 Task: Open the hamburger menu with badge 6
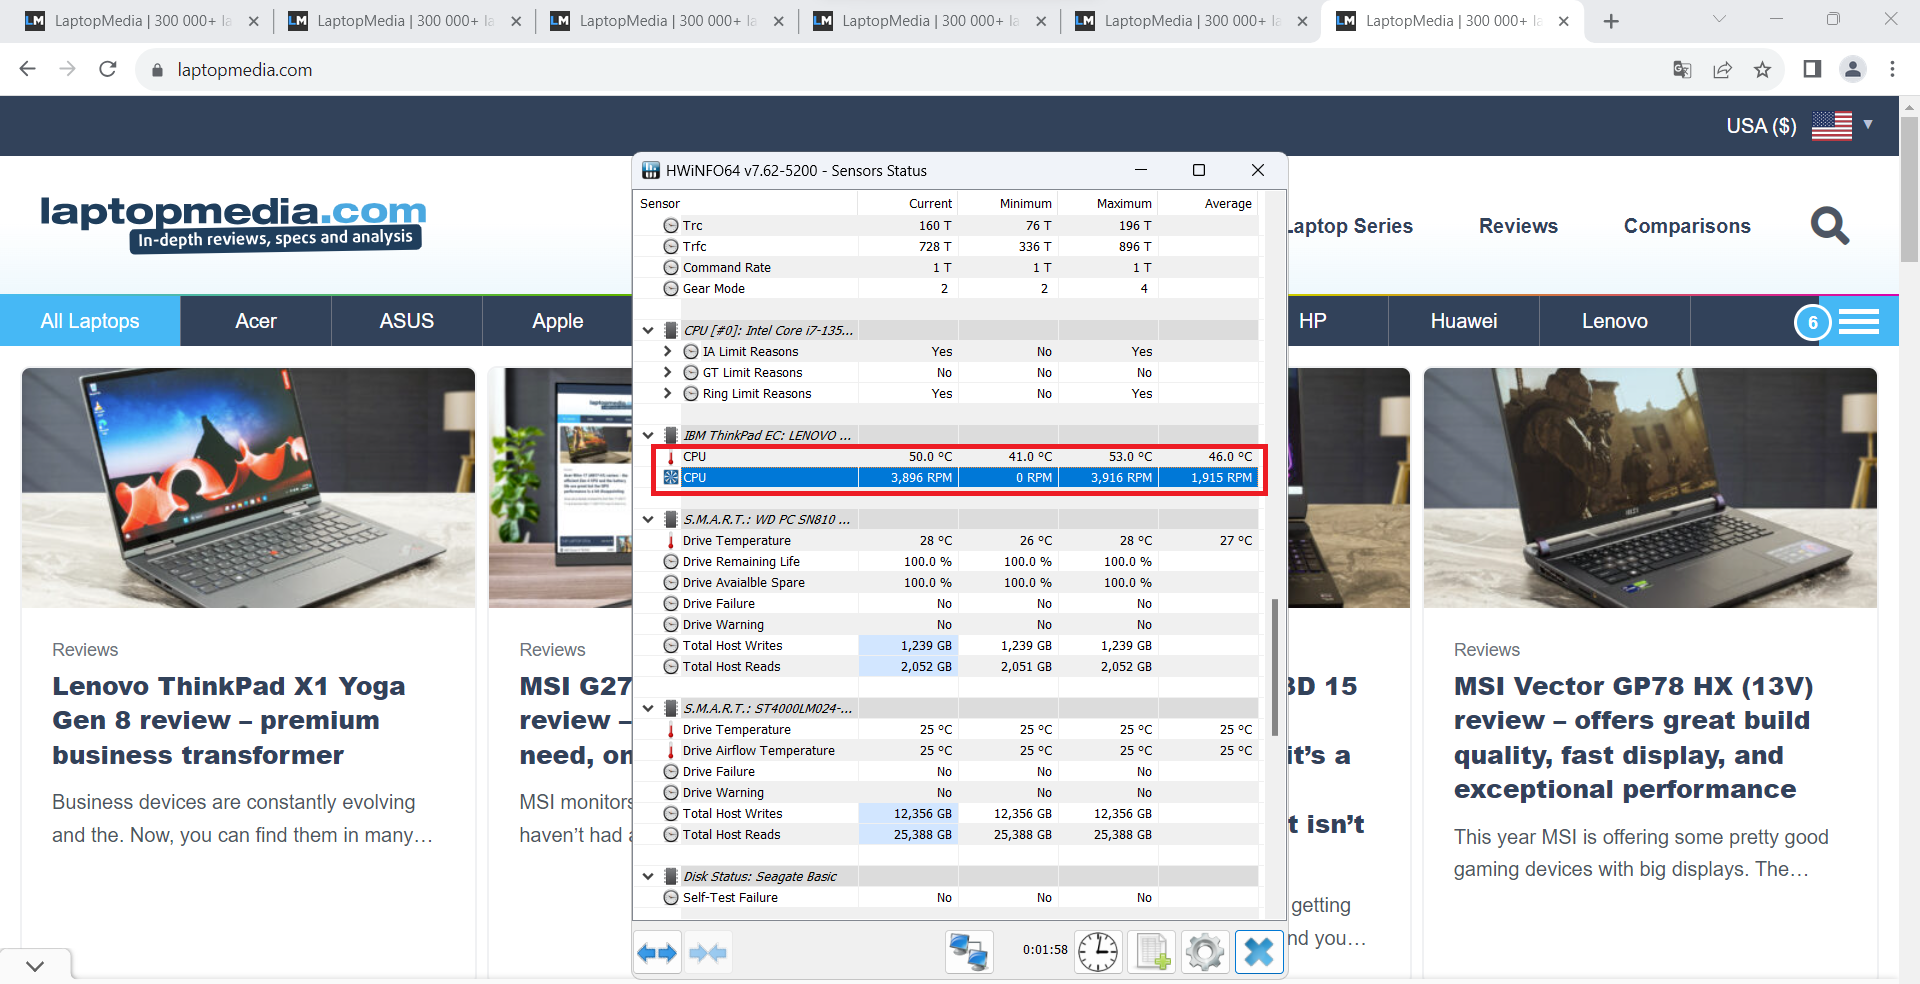pyautogui.click(x=1858, y=321)
